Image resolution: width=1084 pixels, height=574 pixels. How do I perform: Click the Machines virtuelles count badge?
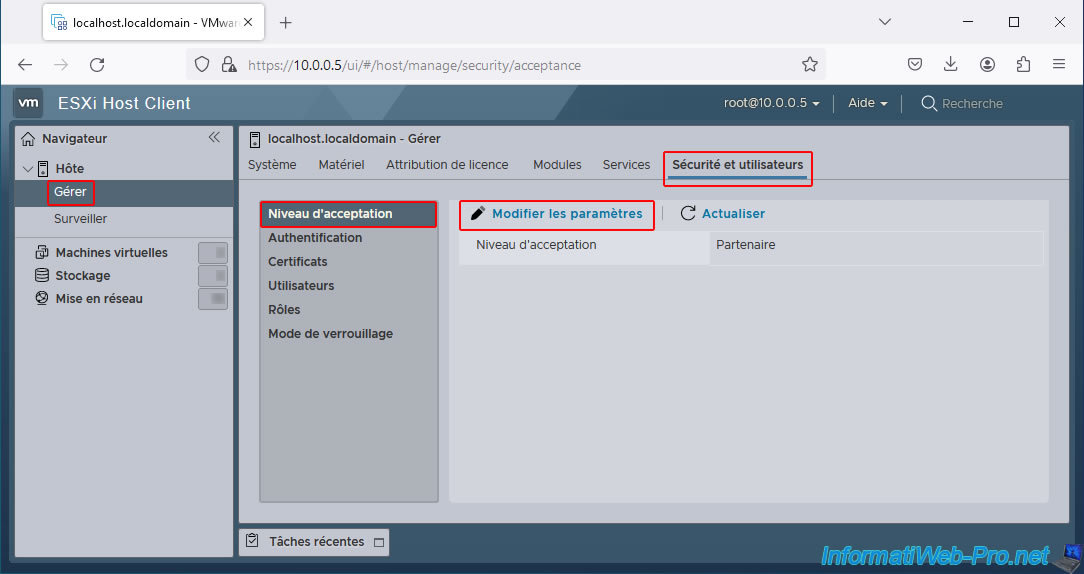click(x=212, y=253)
